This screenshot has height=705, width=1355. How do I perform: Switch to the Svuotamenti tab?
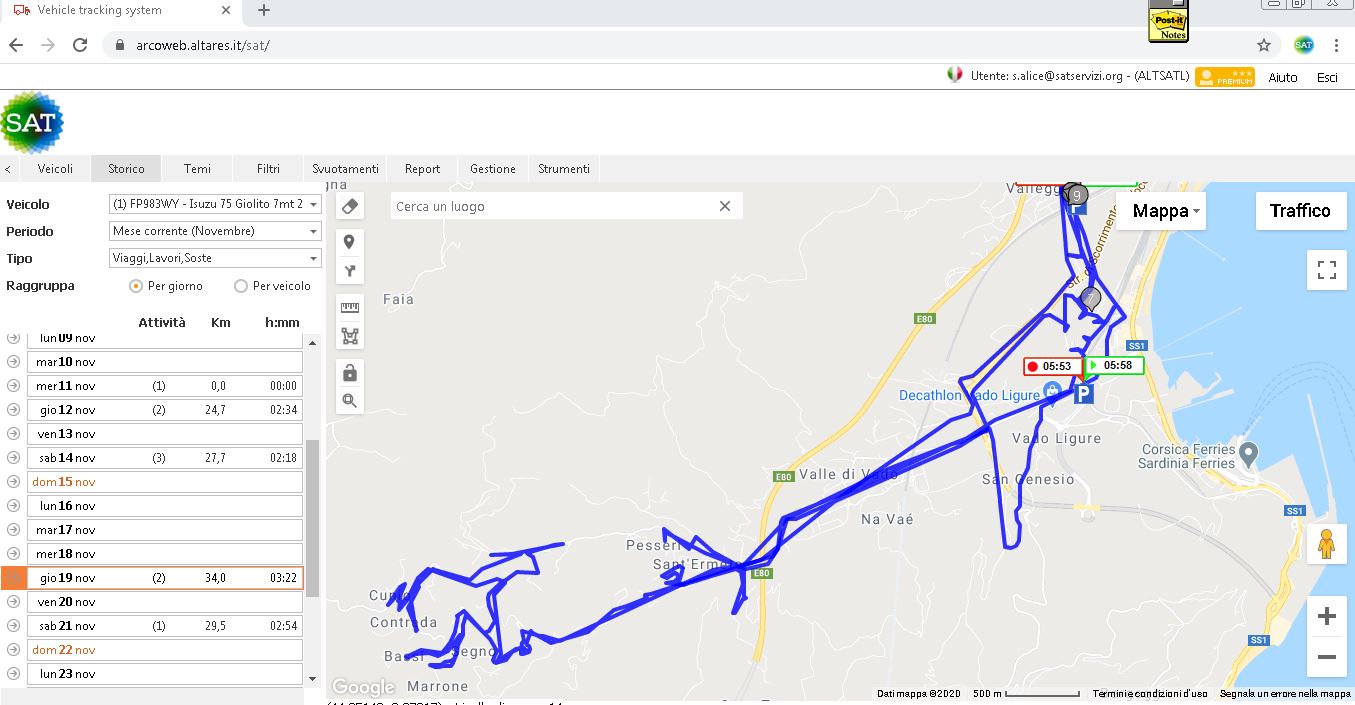tap(345, 169)
